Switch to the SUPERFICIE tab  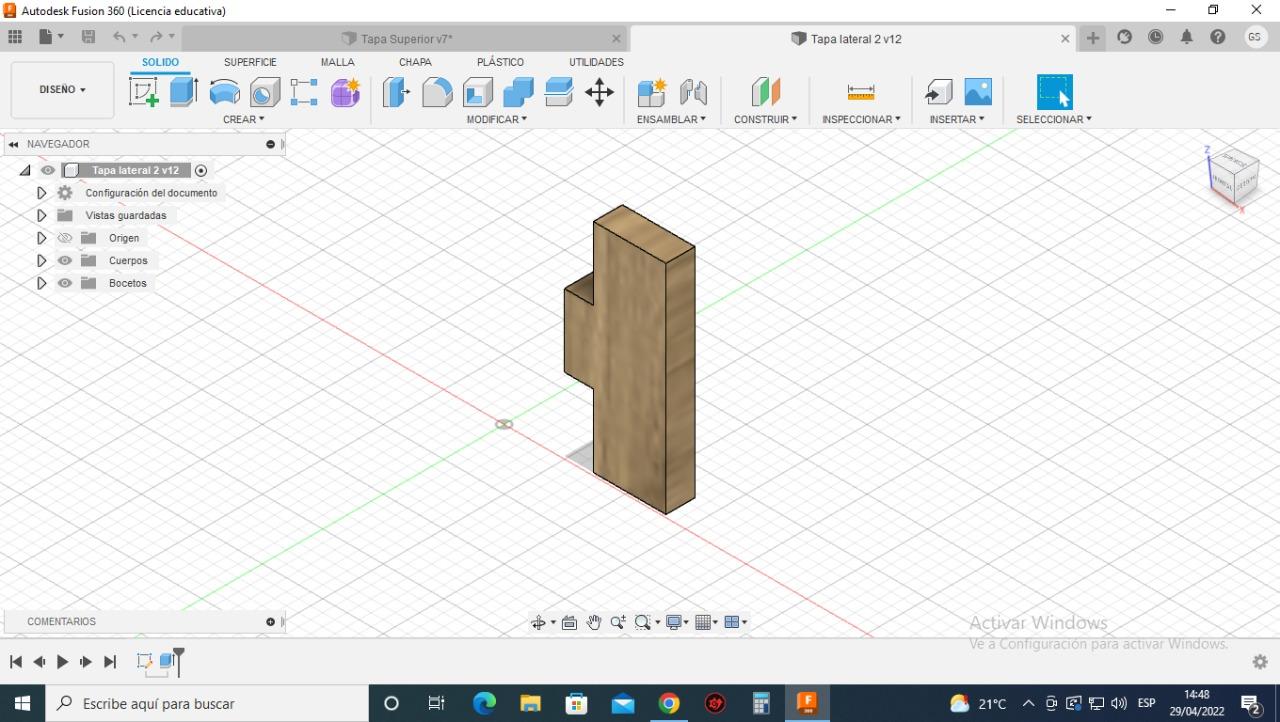point(250,62)
